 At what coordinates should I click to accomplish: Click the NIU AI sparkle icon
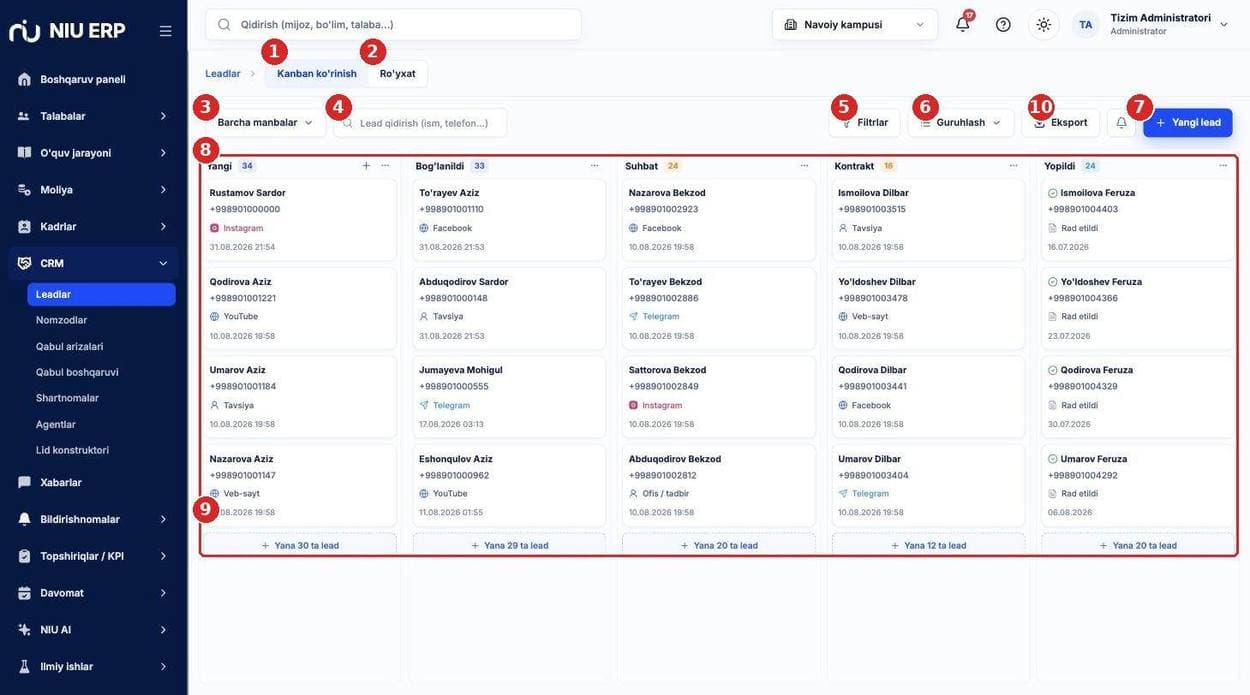click(x=24, y=630)
